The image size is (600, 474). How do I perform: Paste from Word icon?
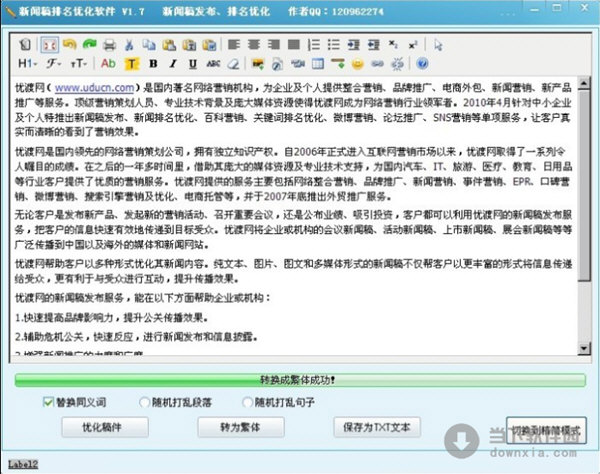point(209,45)
